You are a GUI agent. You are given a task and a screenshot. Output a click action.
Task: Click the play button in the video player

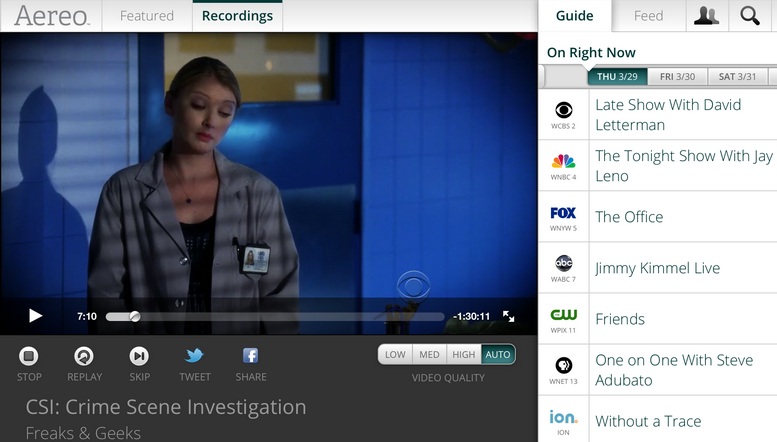point(35,316)
